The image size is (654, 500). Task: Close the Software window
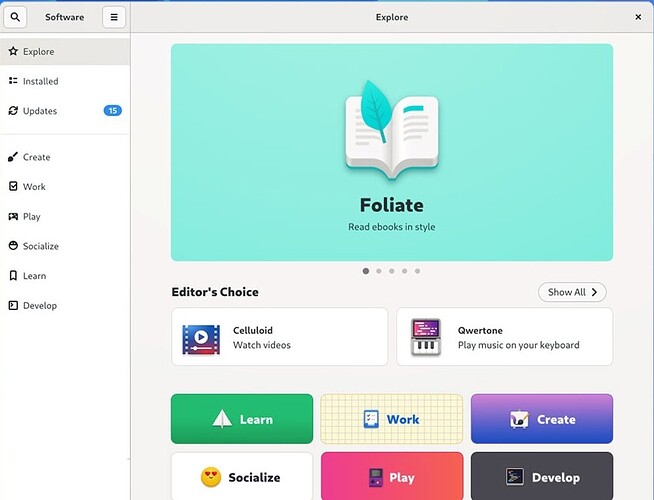(x=638, y=17)
